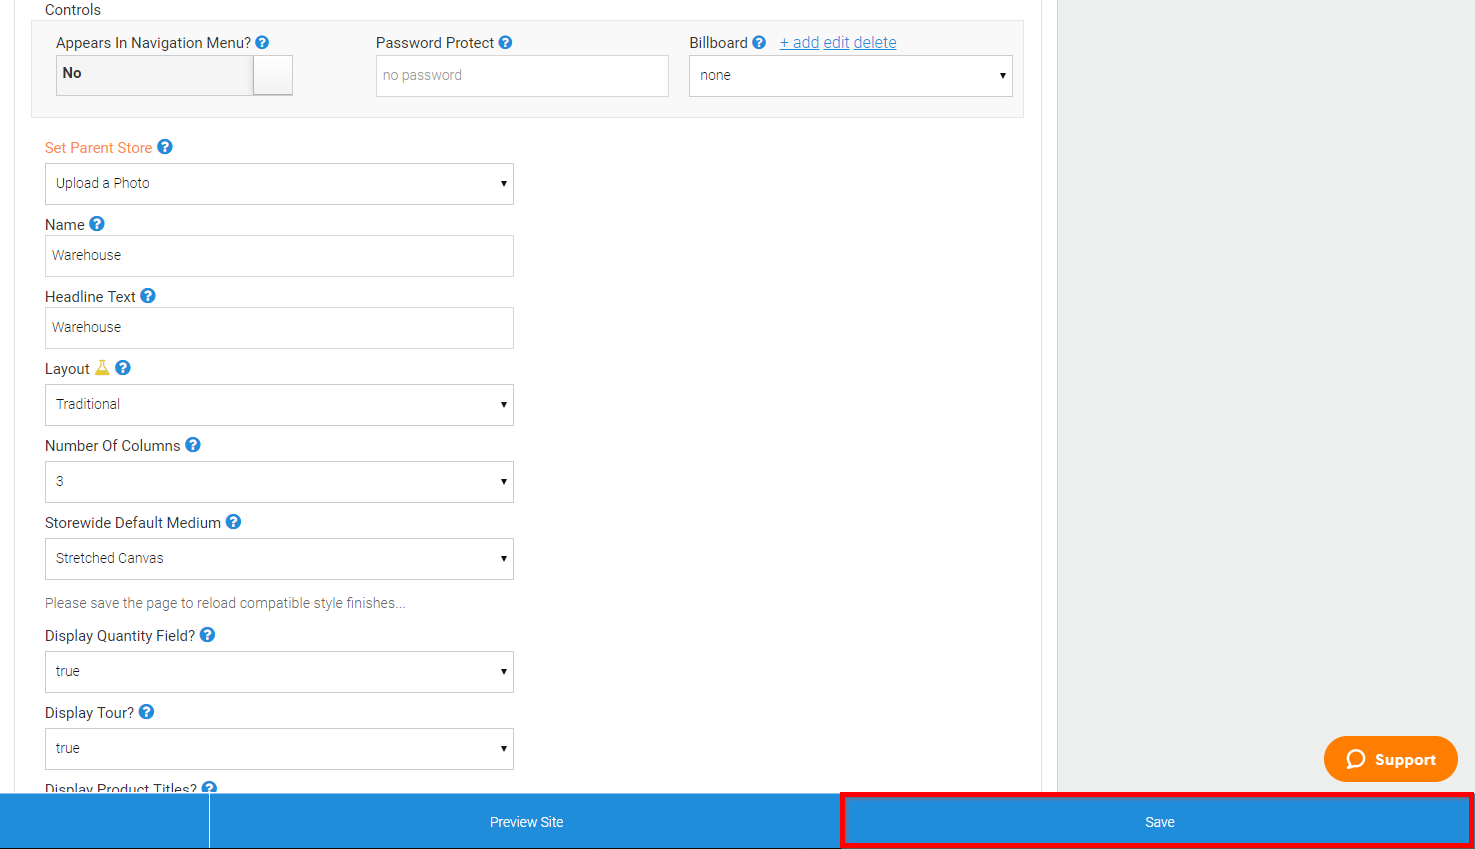
Task: Open the help tooltip for Appears In Navigation Menu
Action: click(x=261, y=42)
